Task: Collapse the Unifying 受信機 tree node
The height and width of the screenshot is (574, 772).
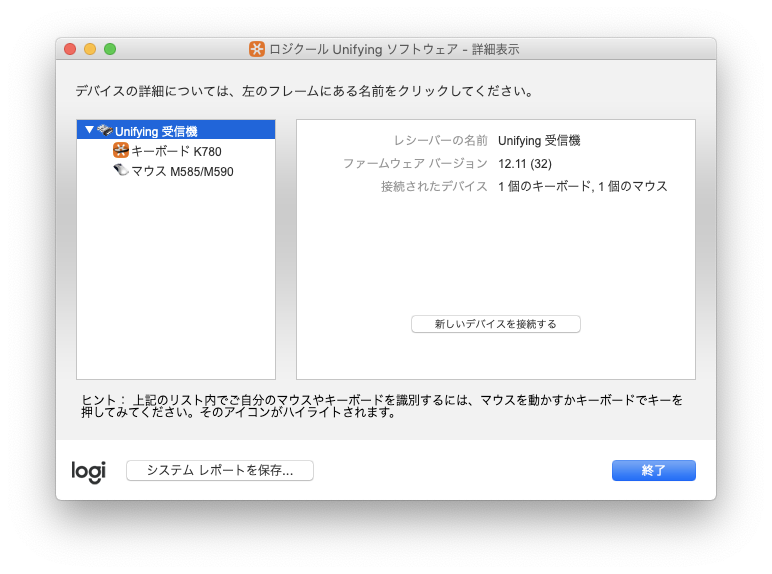Action: pyautogui.click(x=89, y=130)
